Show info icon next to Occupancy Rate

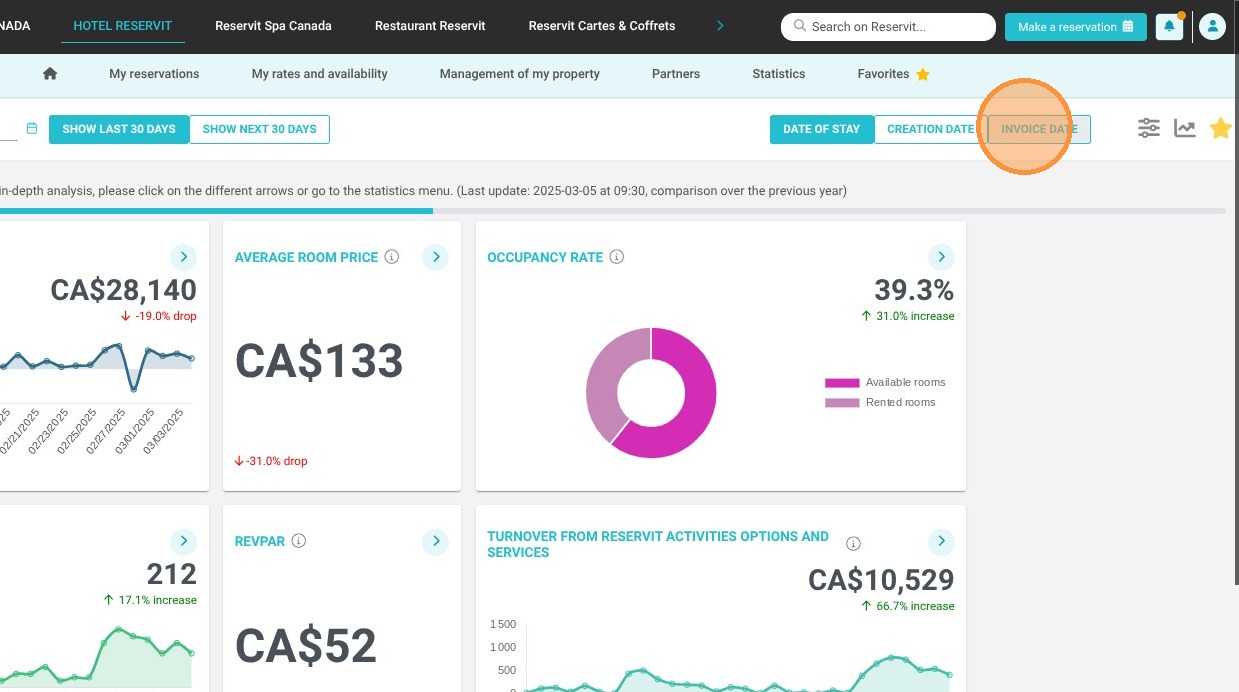tap(617, 257)
